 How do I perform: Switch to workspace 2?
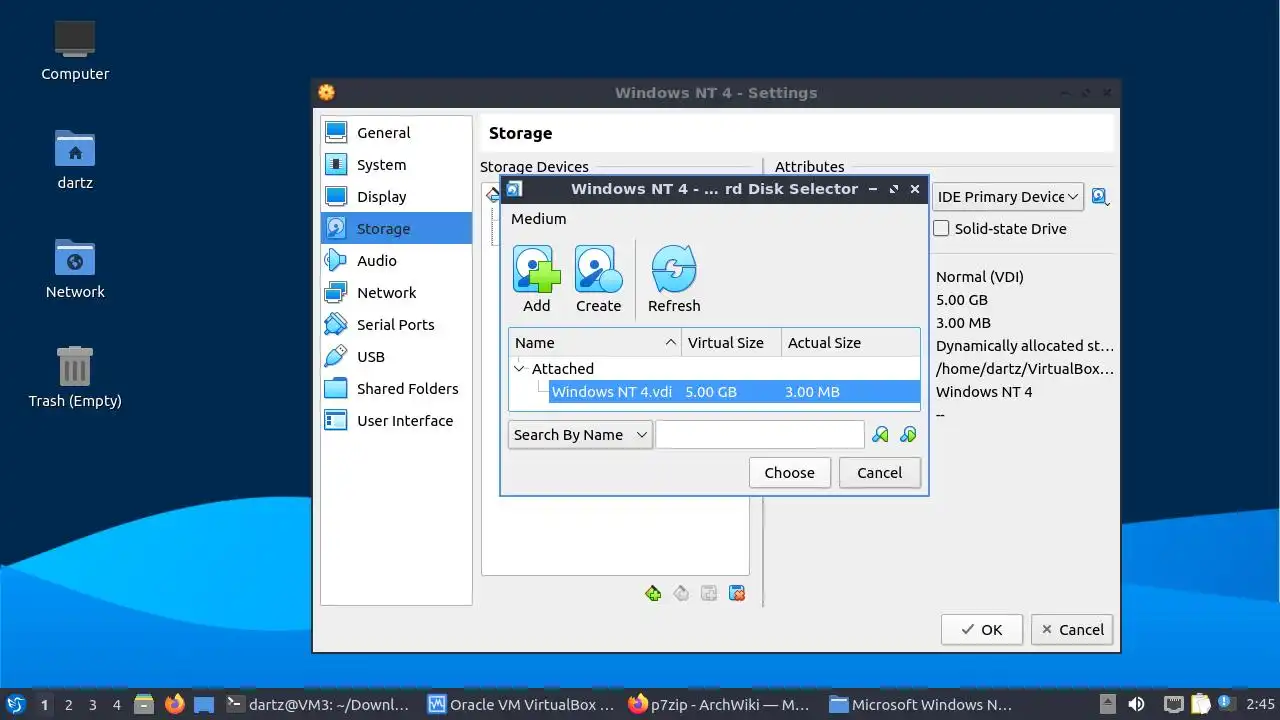(68, 704)
